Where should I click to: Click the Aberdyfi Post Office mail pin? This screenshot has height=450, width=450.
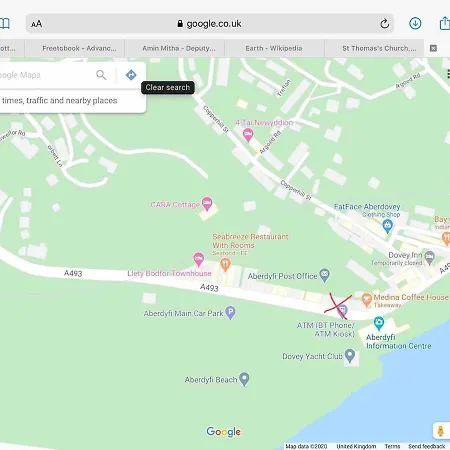[x=324, y=275]
